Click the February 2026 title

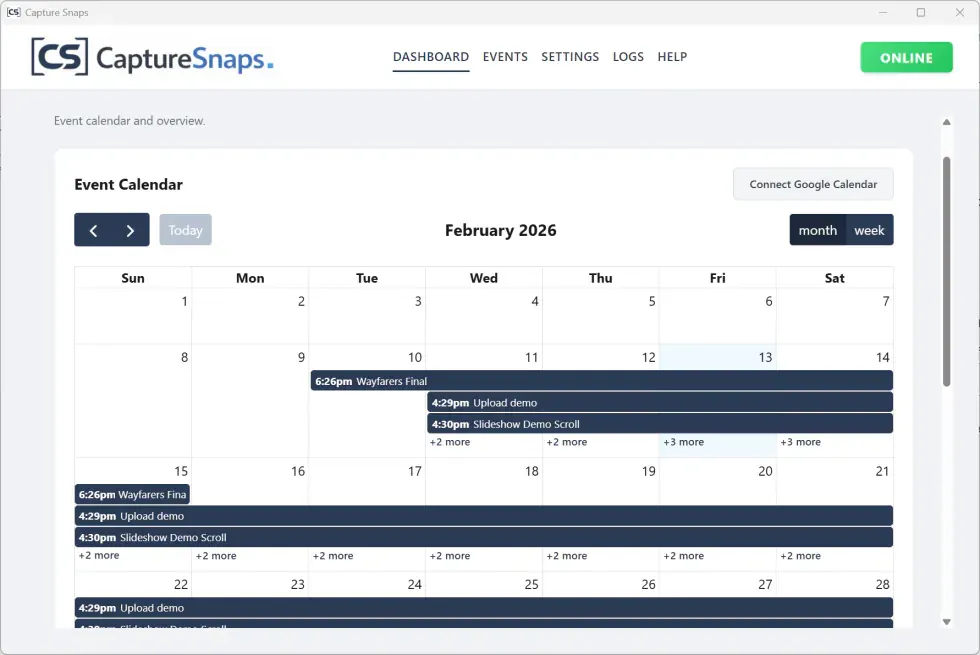tap(501, 230)
